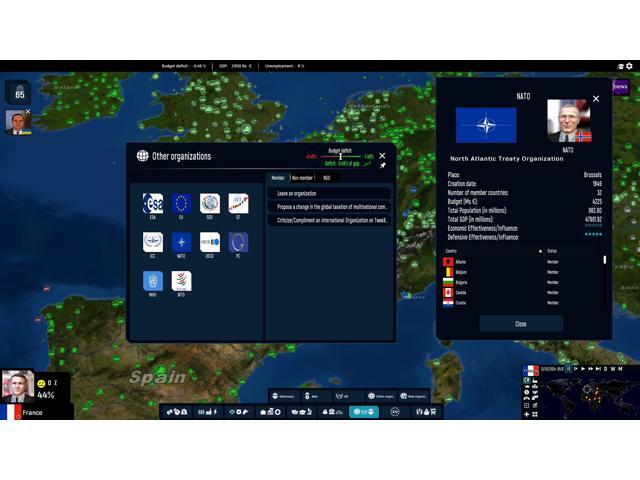The height and width of the screenshot is (480, 640).
Task: Sort member list by Country column
Action: point(494,251)
